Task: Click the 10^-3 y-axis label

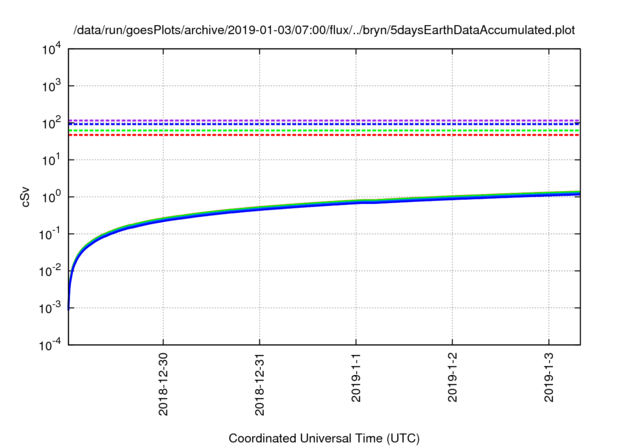Action: click(51, 308)
